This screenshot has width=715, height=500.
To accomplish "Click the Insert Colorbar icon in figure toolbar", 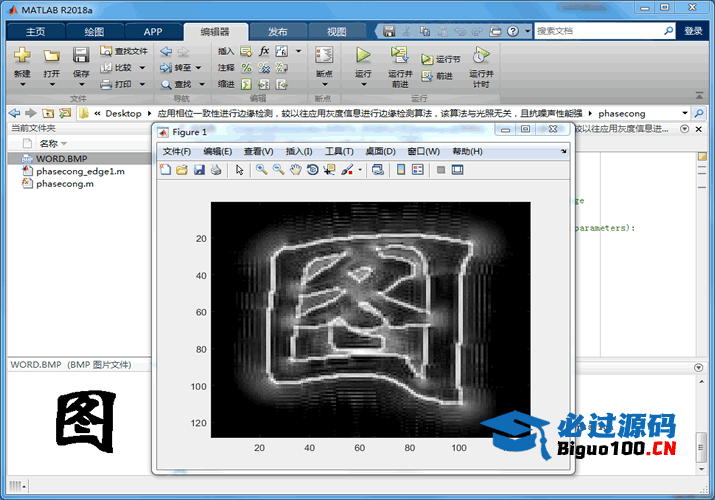I will click(400, 170).
